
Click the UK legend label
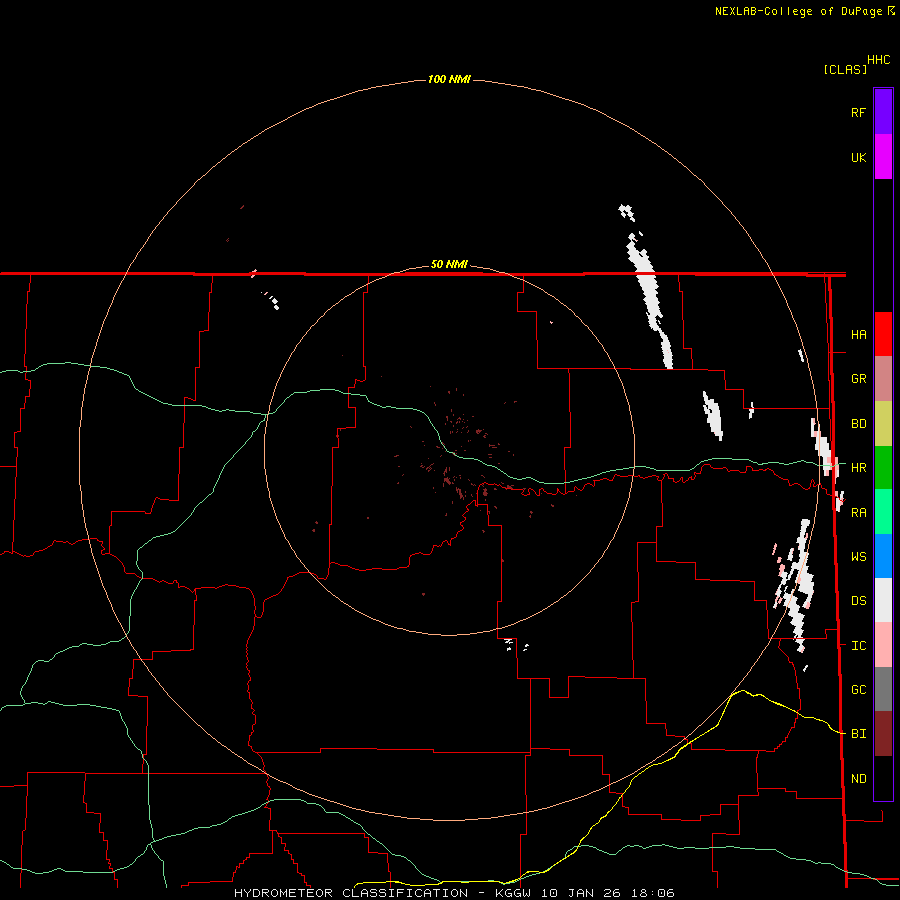coord(858,157)
